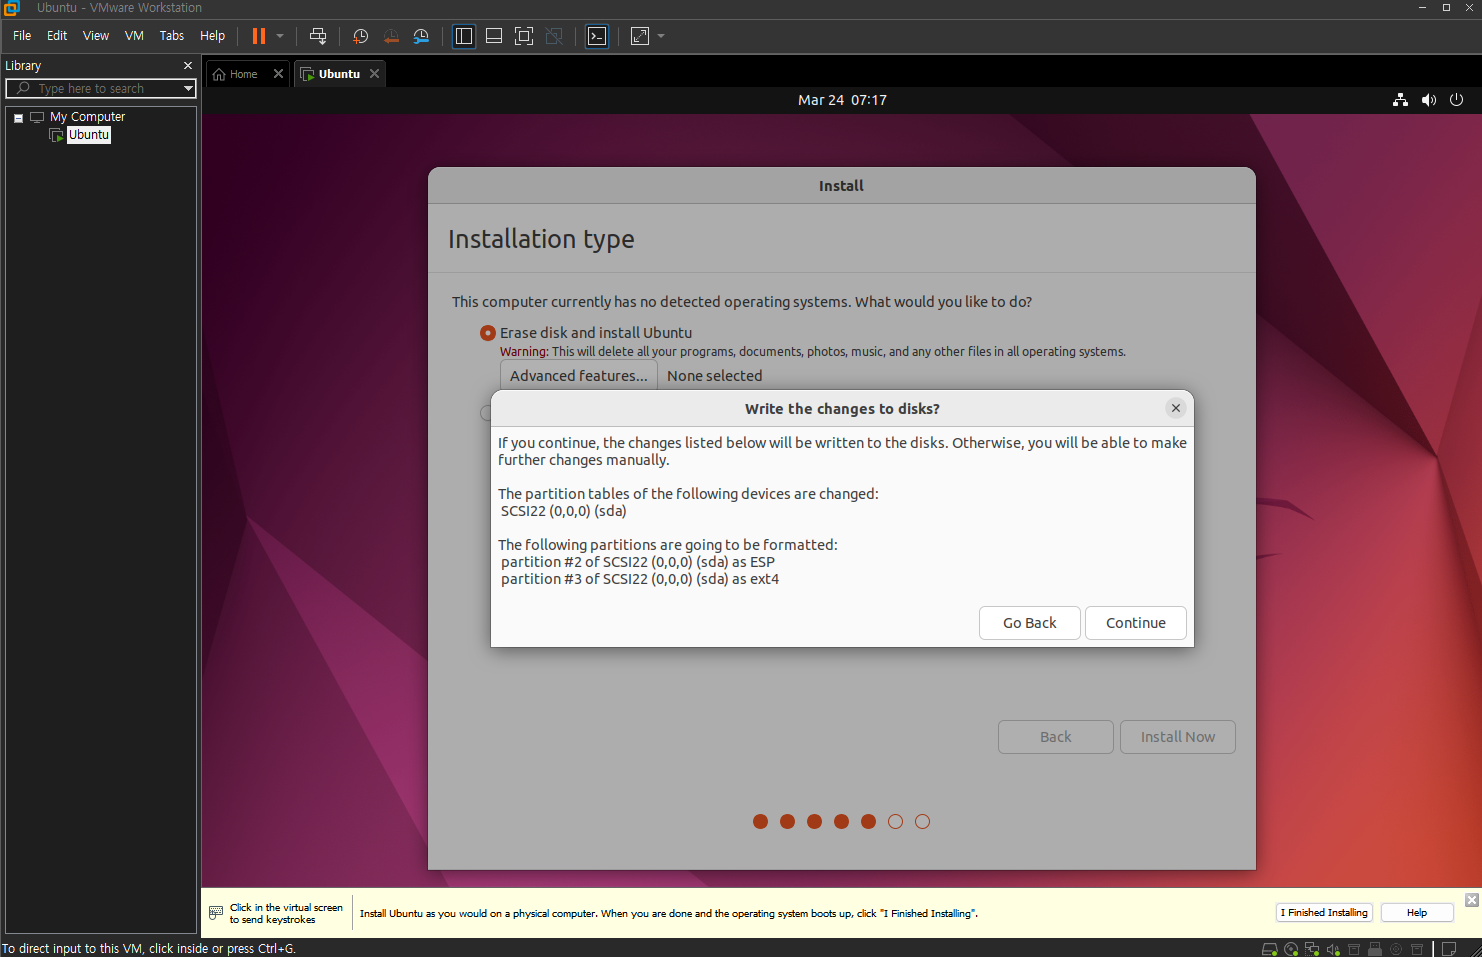Click Go Back in the dialog
Viewport: 1482px width, 957px height.
coord(1030,623)
